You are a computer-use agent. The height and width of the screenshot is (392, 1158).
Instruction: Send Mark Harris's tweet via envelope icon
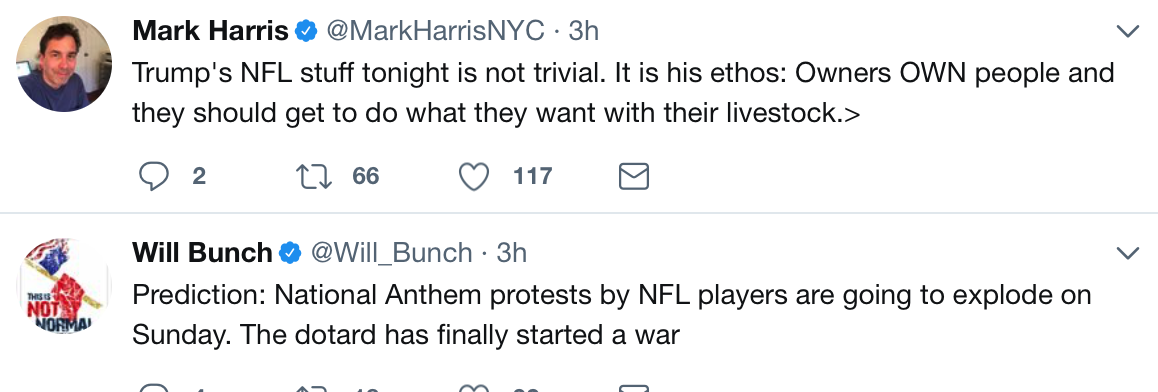[633, 176]
